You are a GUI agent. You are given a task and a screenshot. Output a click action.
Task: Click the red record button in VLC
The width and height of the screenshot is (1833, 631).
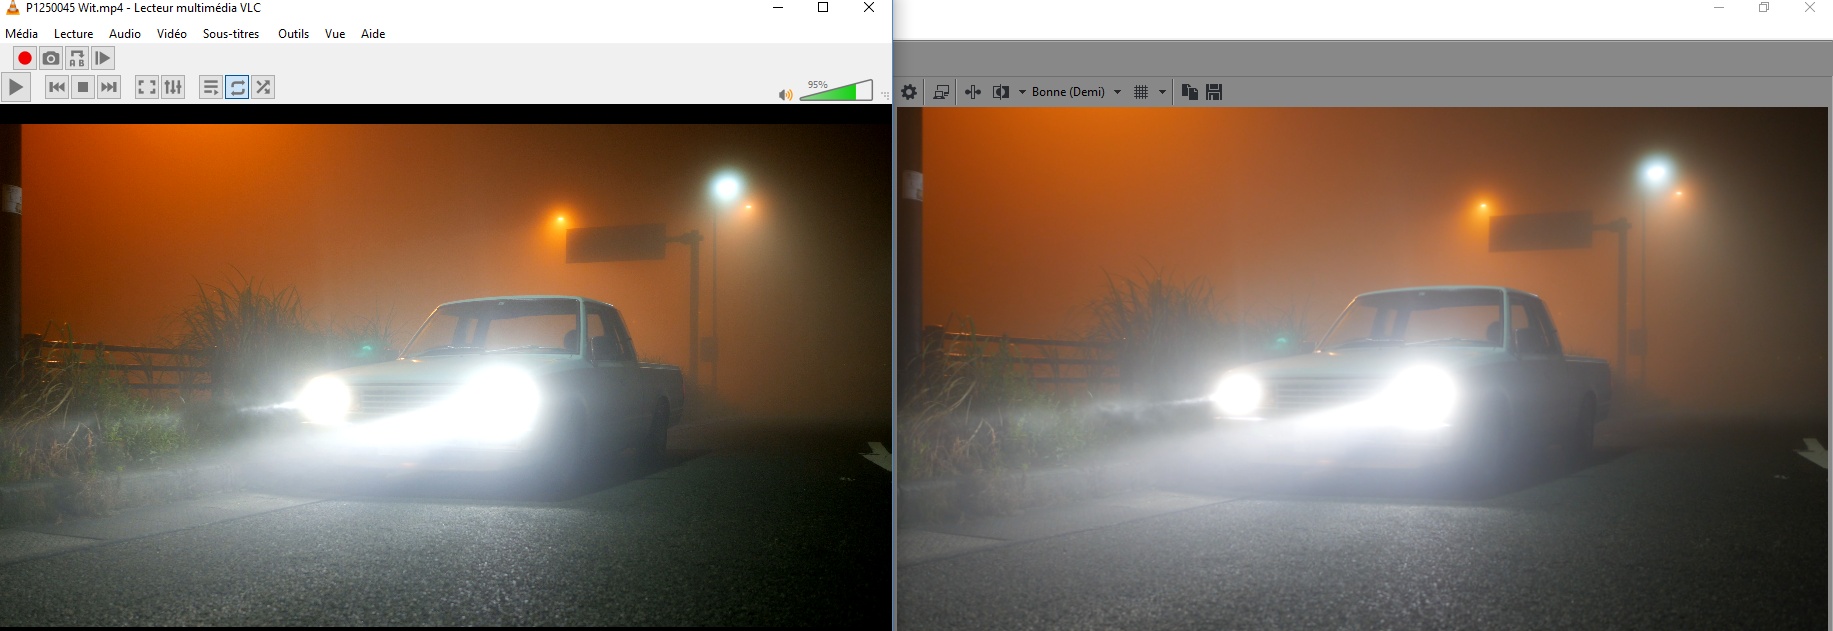[x=25, y=58]
